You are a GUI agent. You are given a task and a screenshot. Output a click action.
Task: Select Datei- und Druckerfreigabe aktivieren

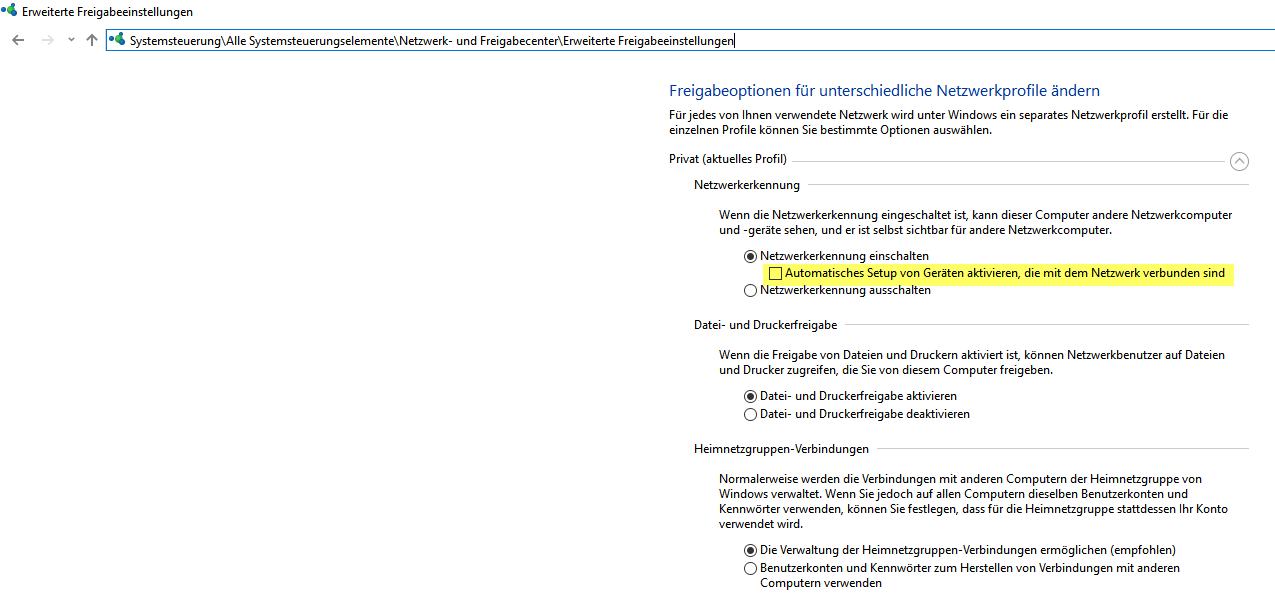click(751, 396)
